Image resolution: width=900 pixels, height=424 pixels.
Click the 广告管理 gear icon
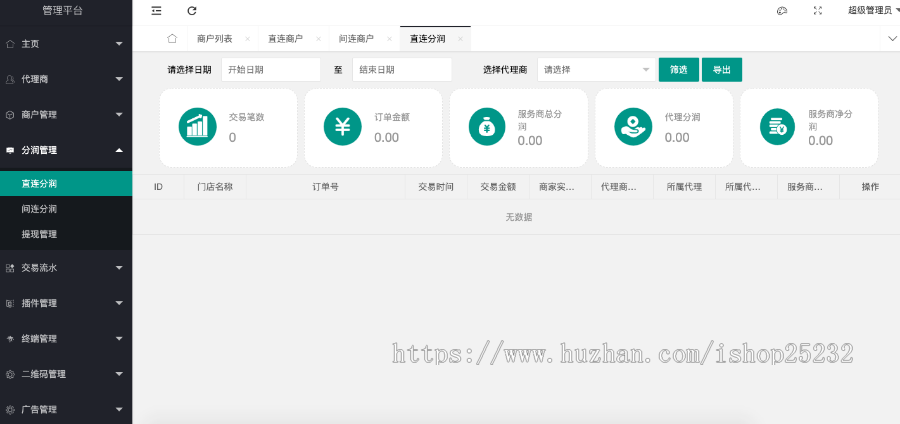pyautogui.click(x=10, y=410)
